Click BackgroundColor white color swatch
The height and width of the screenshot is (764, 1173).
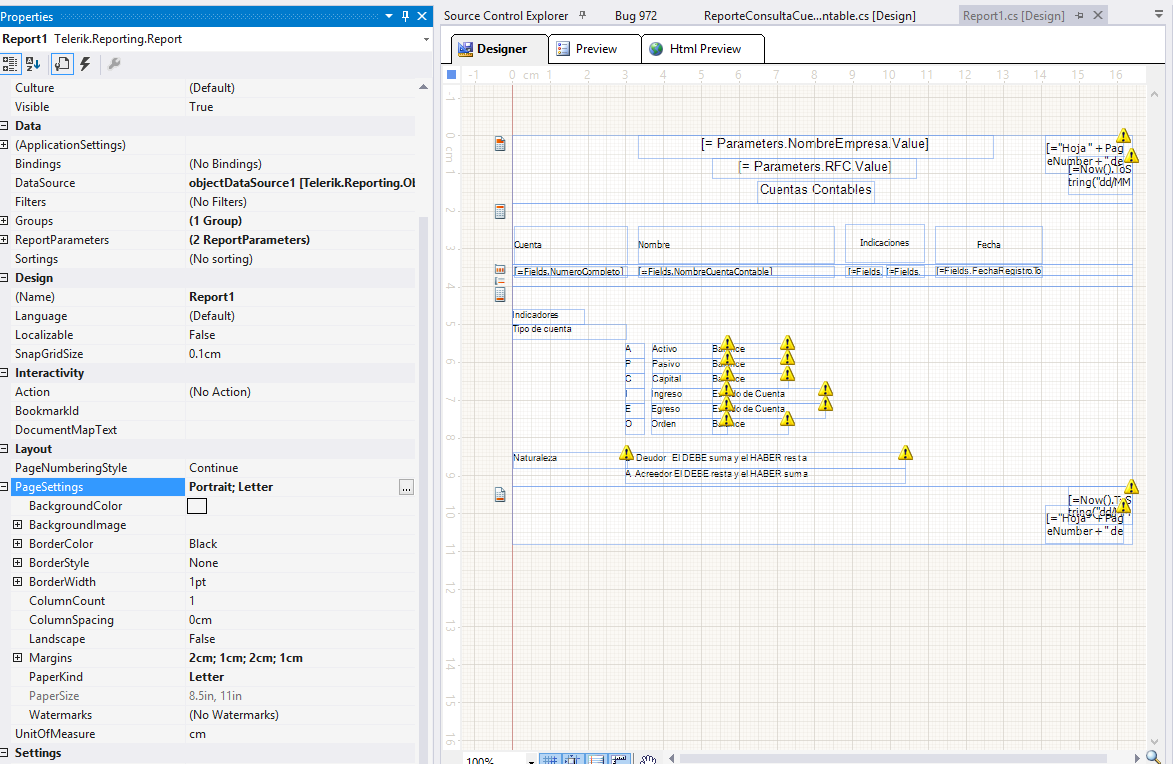[197, 507]
